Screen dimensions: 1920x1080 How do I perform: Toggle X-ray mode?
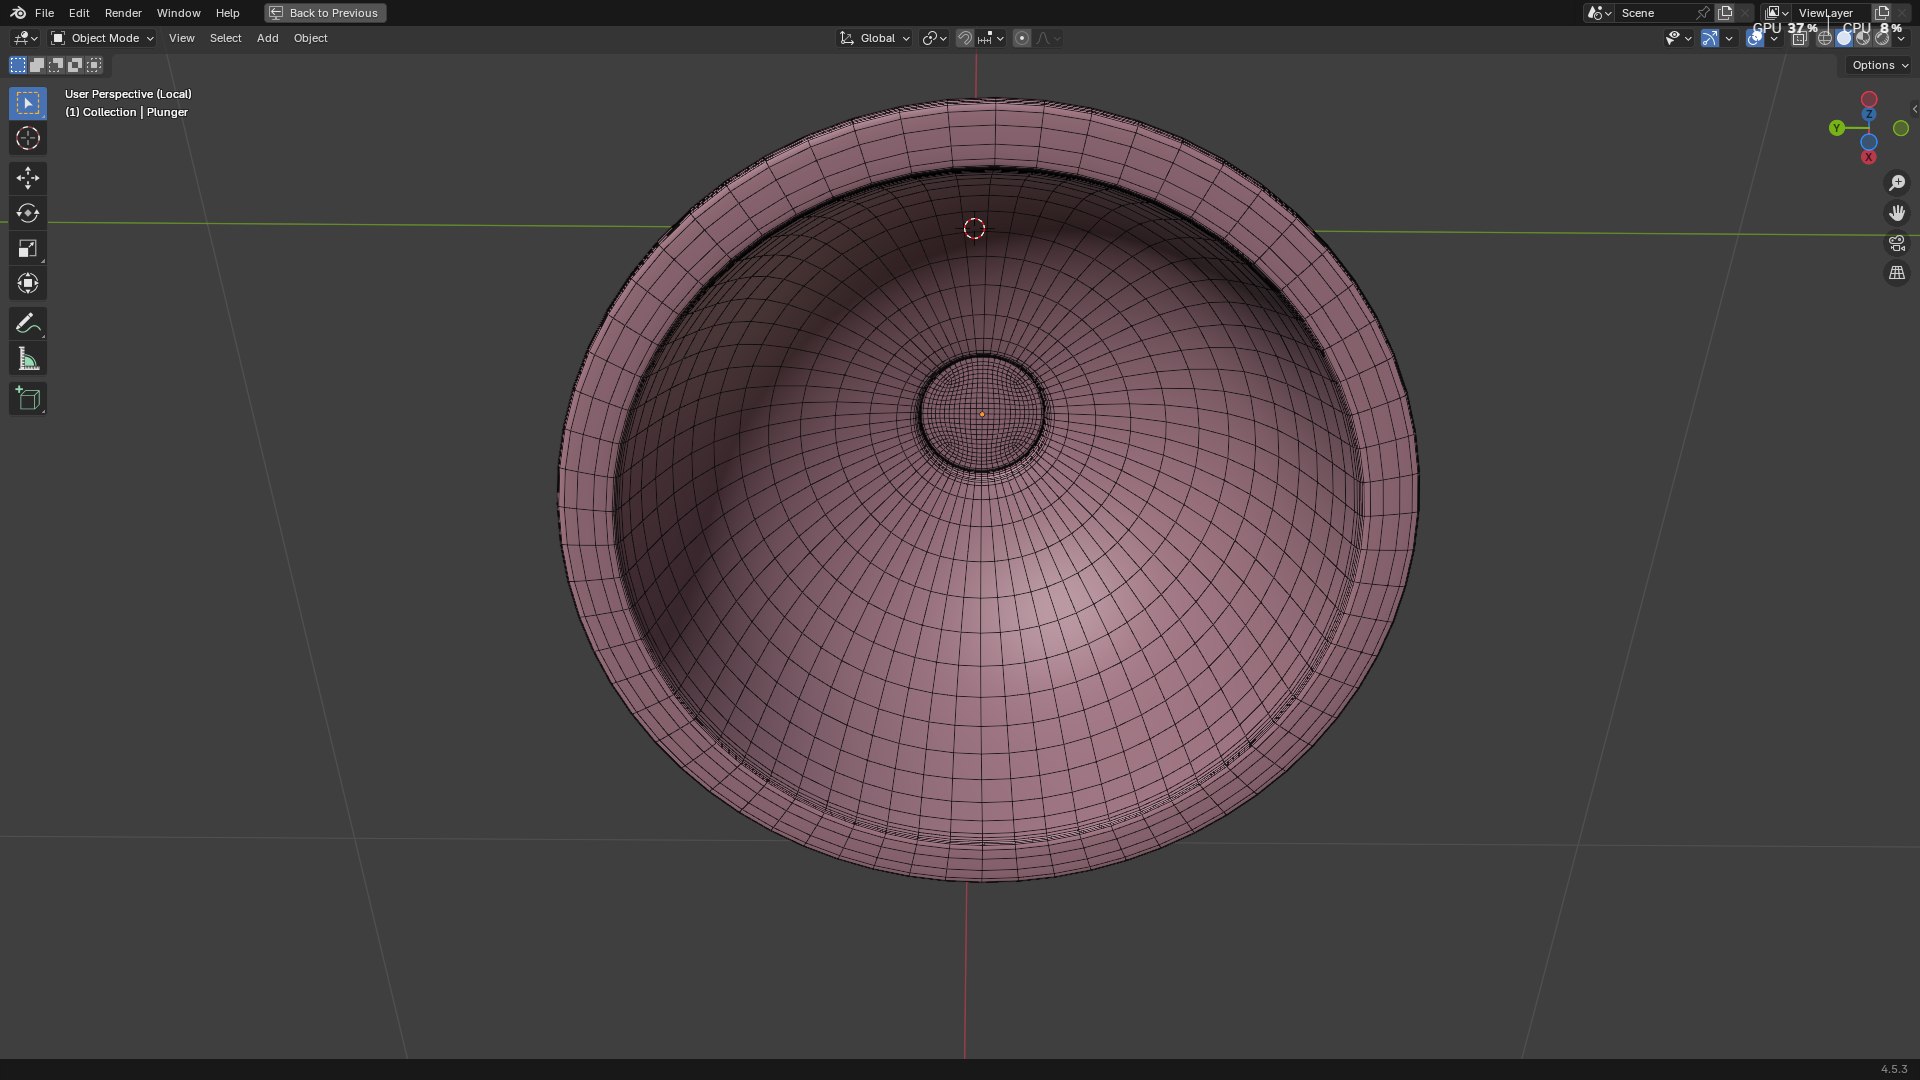tap(1799, 38)
